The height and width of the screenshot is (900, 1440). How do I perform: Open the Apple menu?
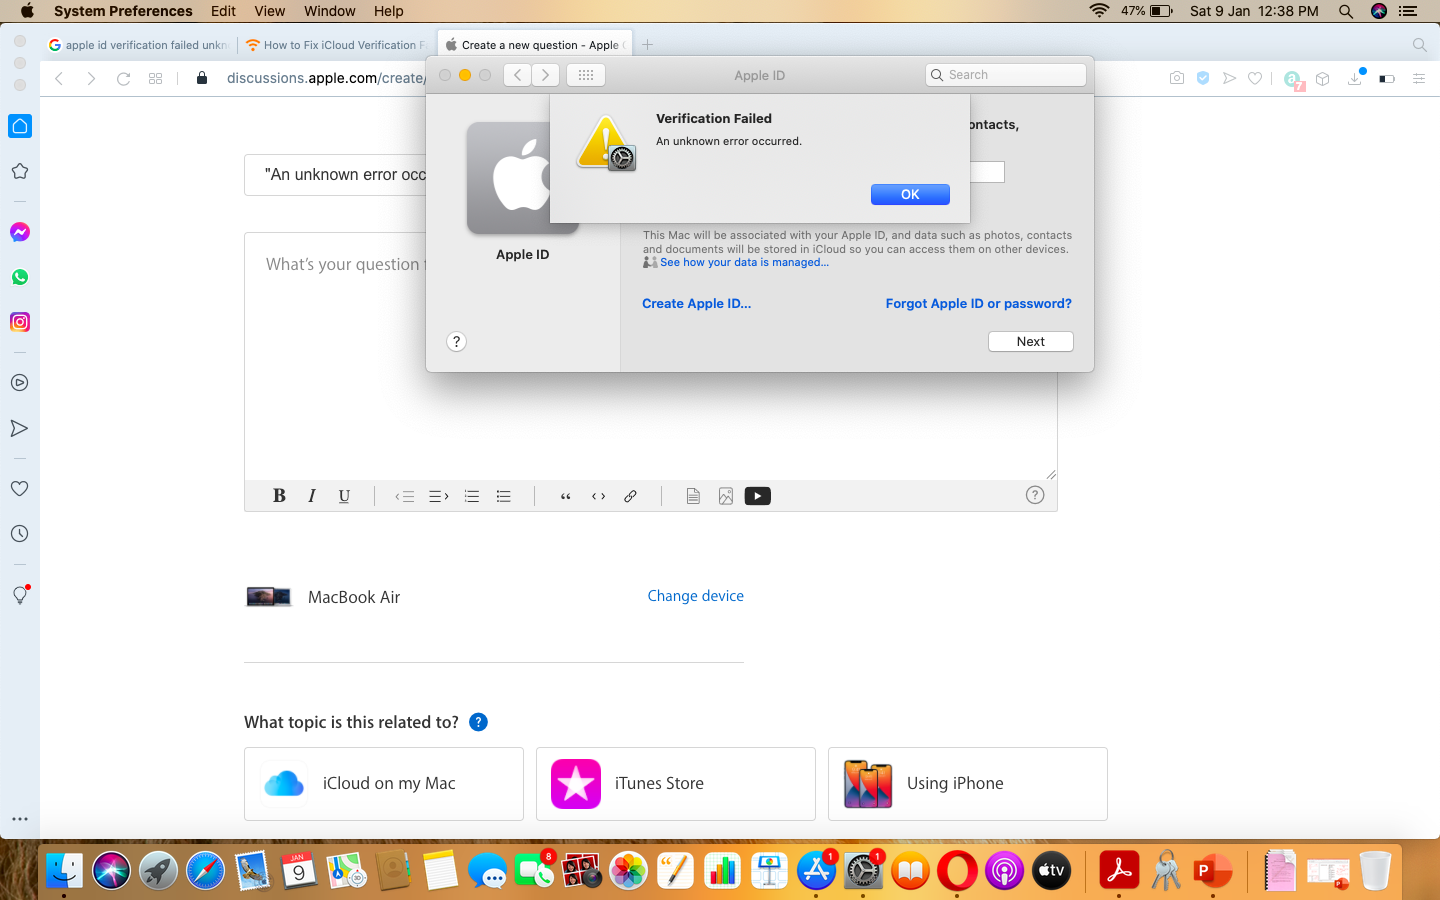pyautogui.click(x=27, y=11)
